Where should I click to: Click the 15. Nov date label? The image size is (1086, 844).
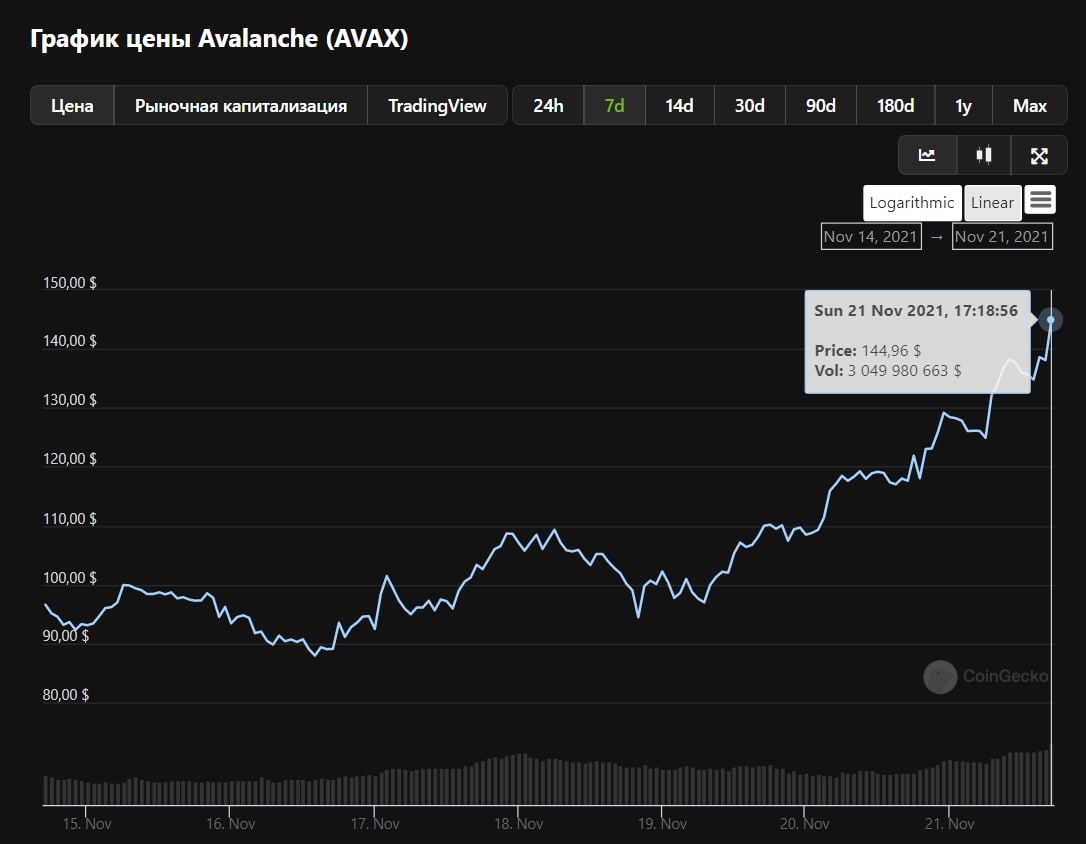[87, 824]
